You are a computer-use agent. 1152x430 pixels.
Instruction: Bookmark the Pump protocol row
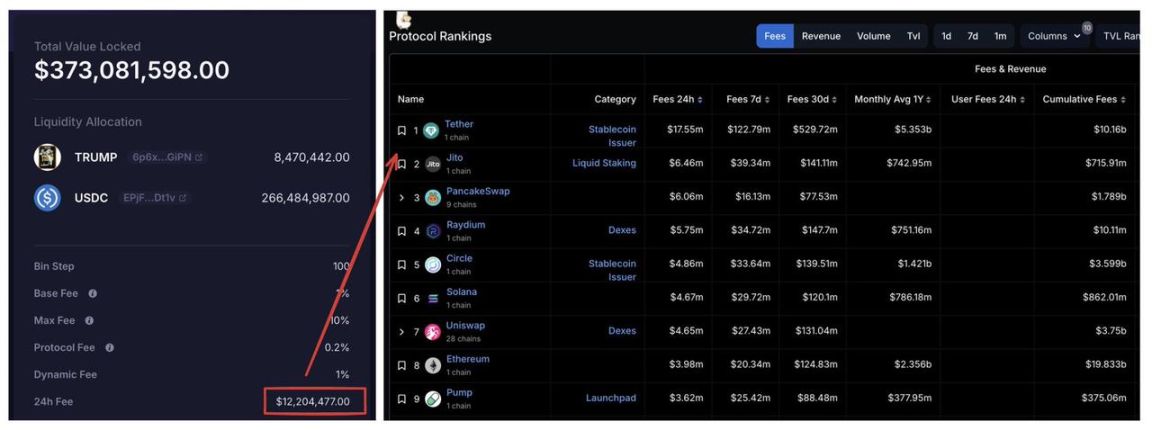tap(401, 399)
